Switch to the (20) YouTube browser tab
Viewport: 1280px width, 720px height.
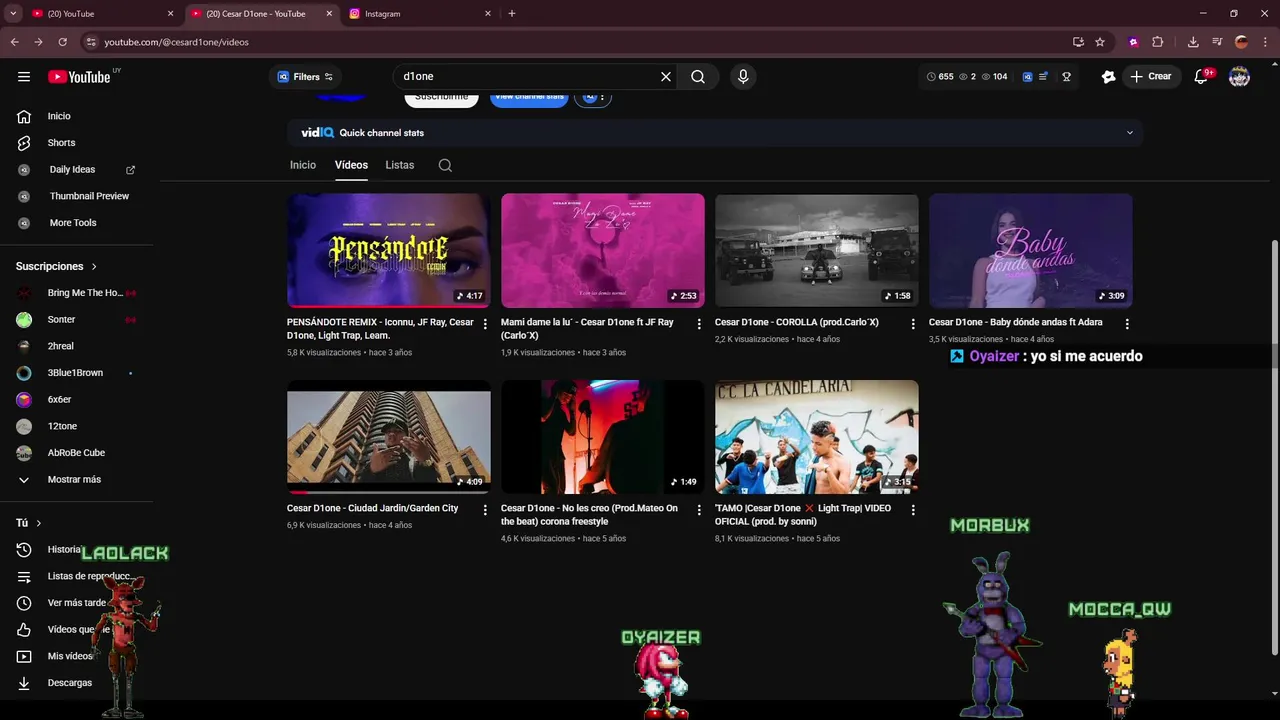(x=102, y=14)
